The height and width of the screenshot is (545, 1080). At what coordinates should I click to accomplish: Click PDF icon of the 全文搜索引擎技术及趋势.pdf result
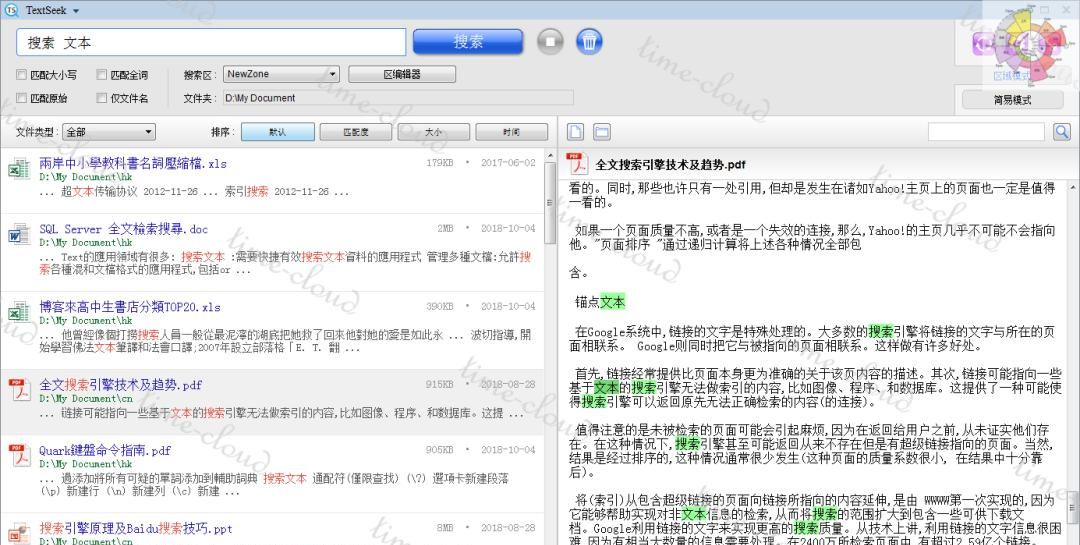click(19, 390)
